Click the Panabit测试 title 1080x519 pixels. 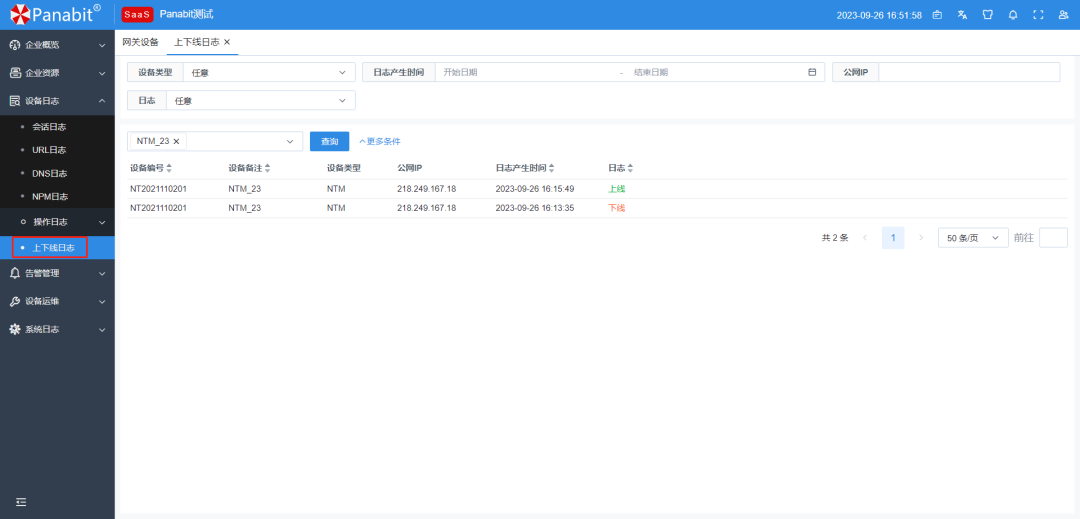[x=186, y=14]
